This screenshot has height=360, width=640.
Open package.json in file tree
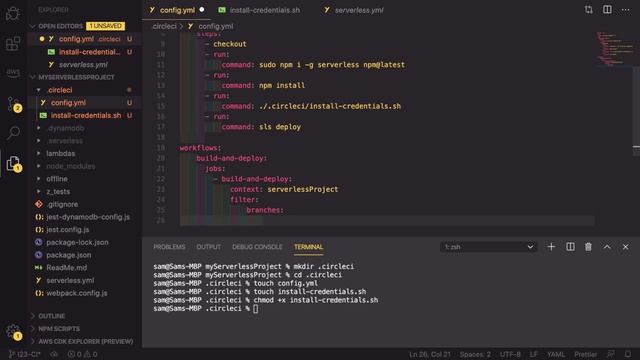(x=69, y=255)
